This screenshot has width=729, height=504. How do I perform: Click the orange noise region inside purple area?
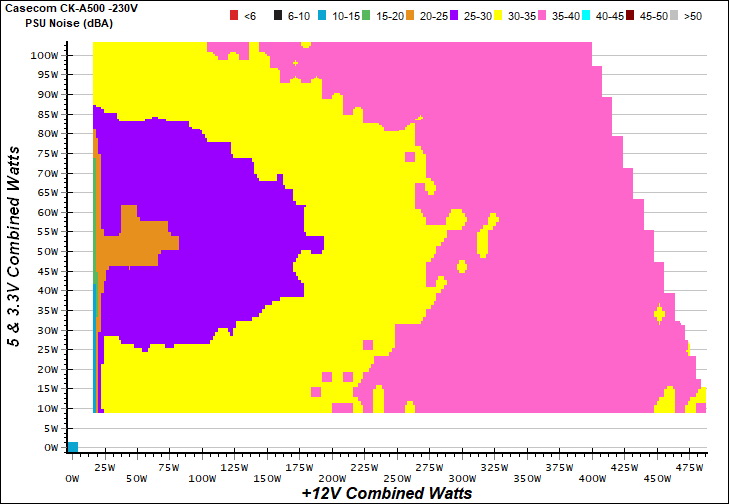138,242
